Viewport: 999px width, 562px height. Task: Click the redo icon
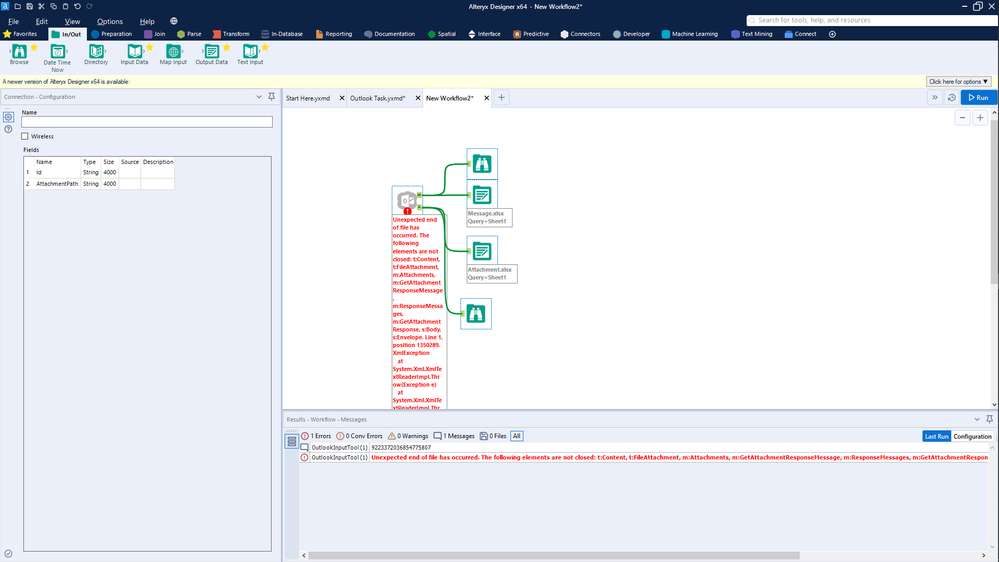coord(89,6)
